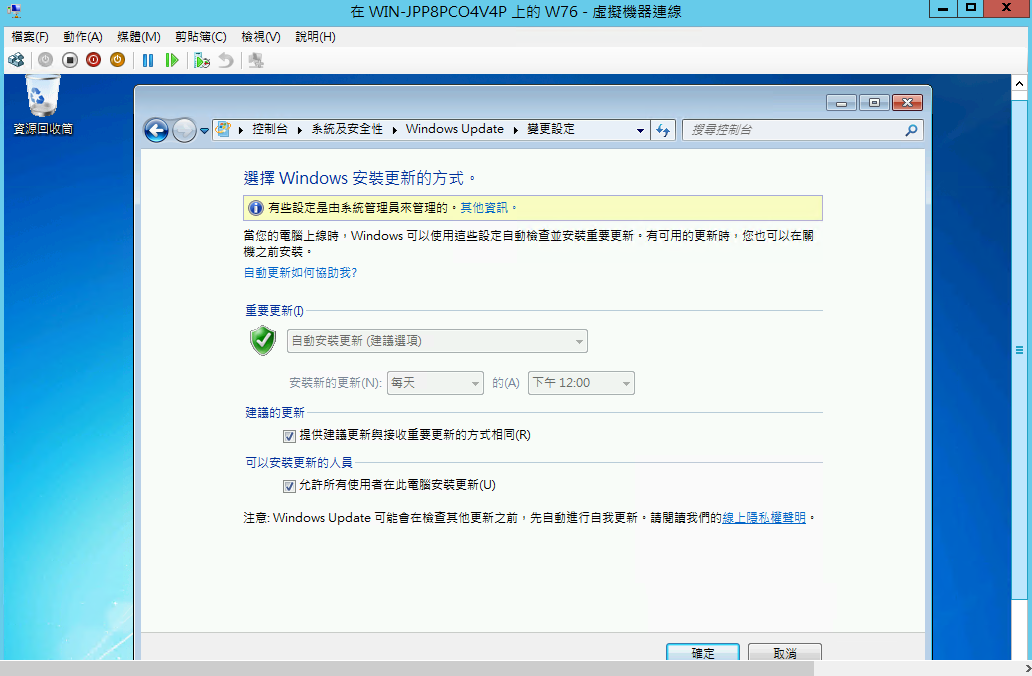
Task: Click the vertical scrollbar up arrow
Action: 1019,84
